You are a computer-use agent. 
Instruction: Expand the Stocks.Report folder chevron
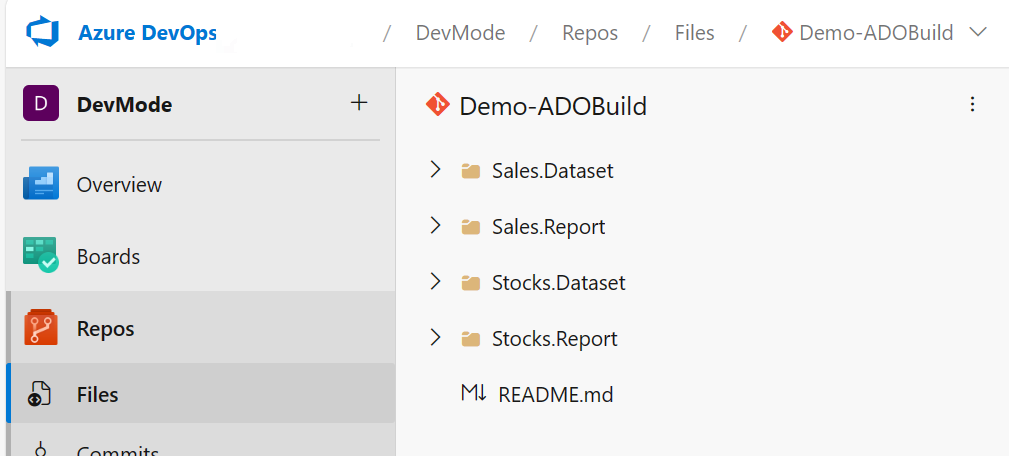pos(435,338)
